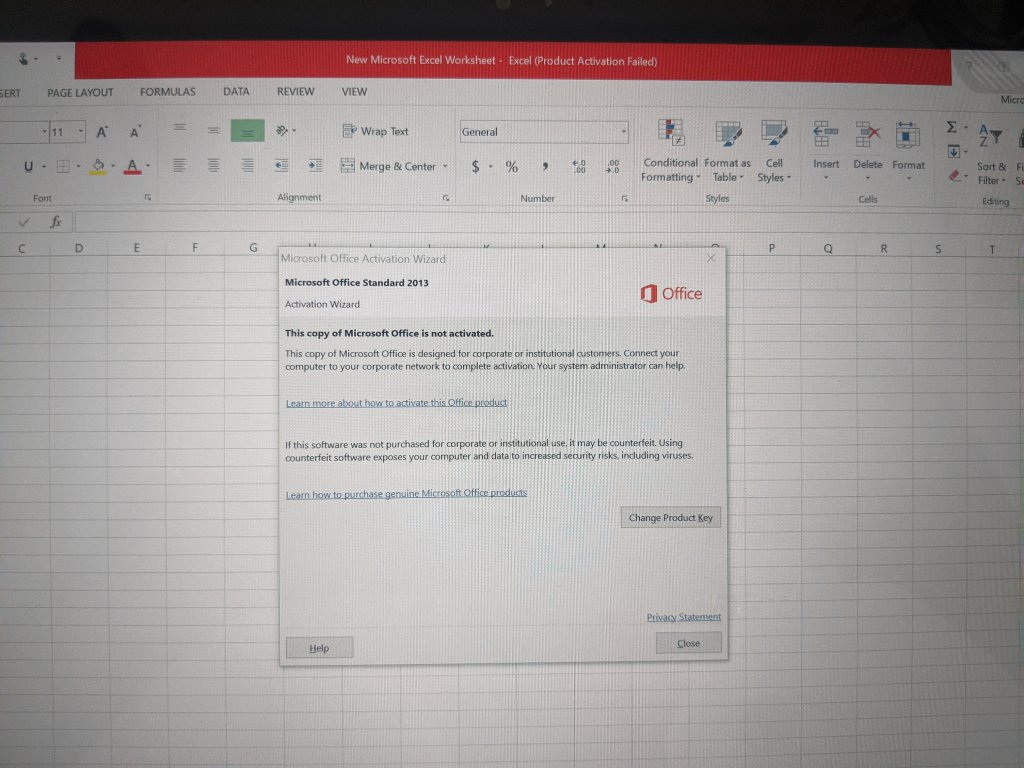Image resolution: width=1024 pixels, height=768 pixels.
Task: Apply Percent Style format
Action: (511, 167)
